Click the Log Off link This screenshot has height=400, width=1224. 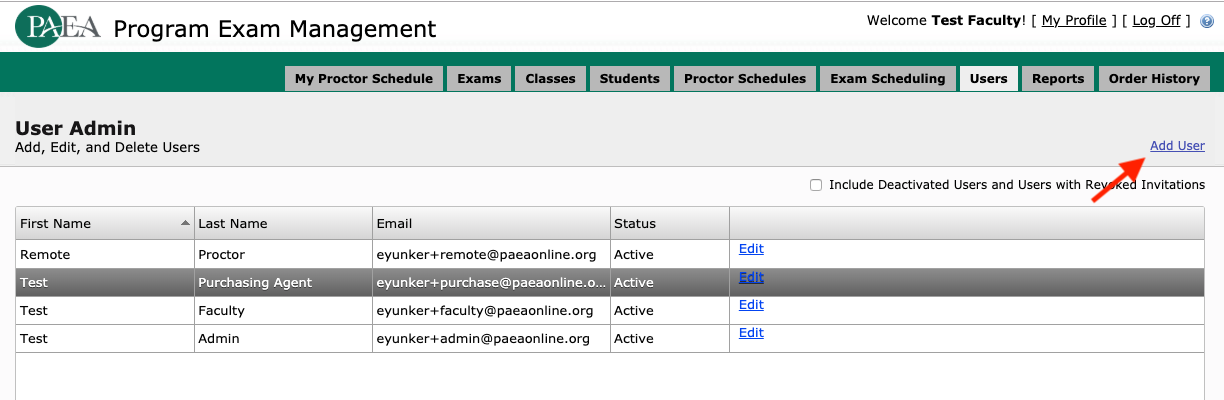(x=1156, y=21)
